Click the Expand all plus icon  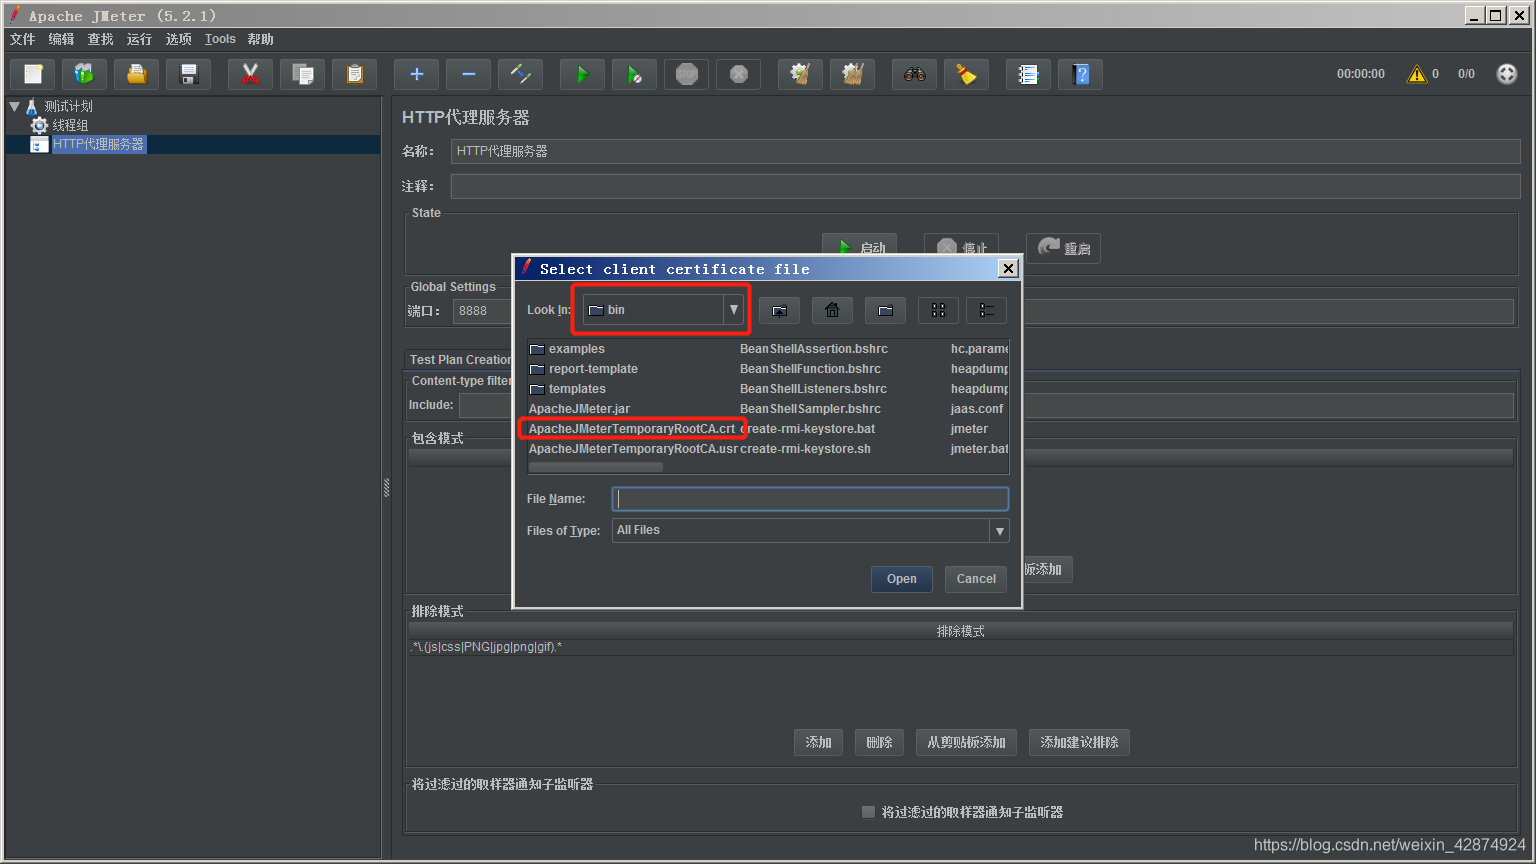[x=416, y=74]
